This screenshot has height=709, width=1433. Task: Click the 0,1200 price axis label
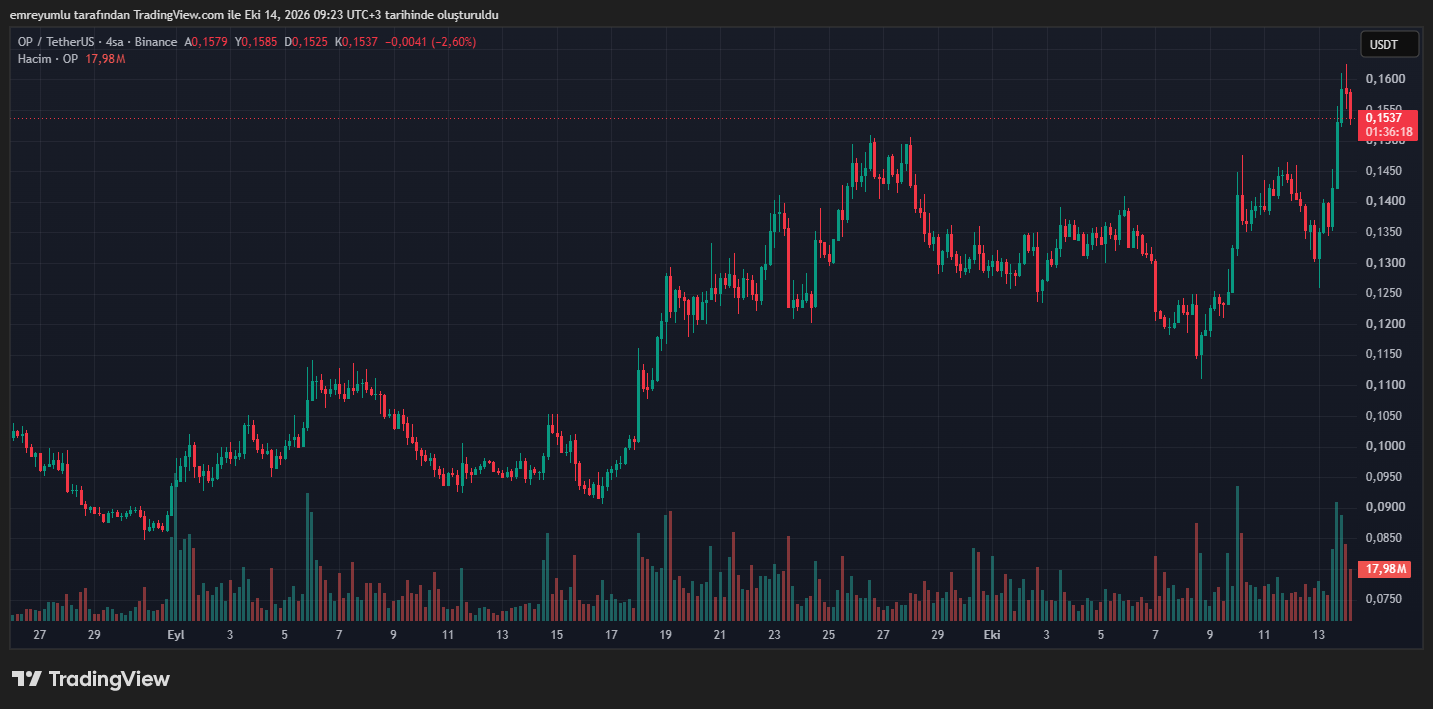click(x=1383, y=324)
